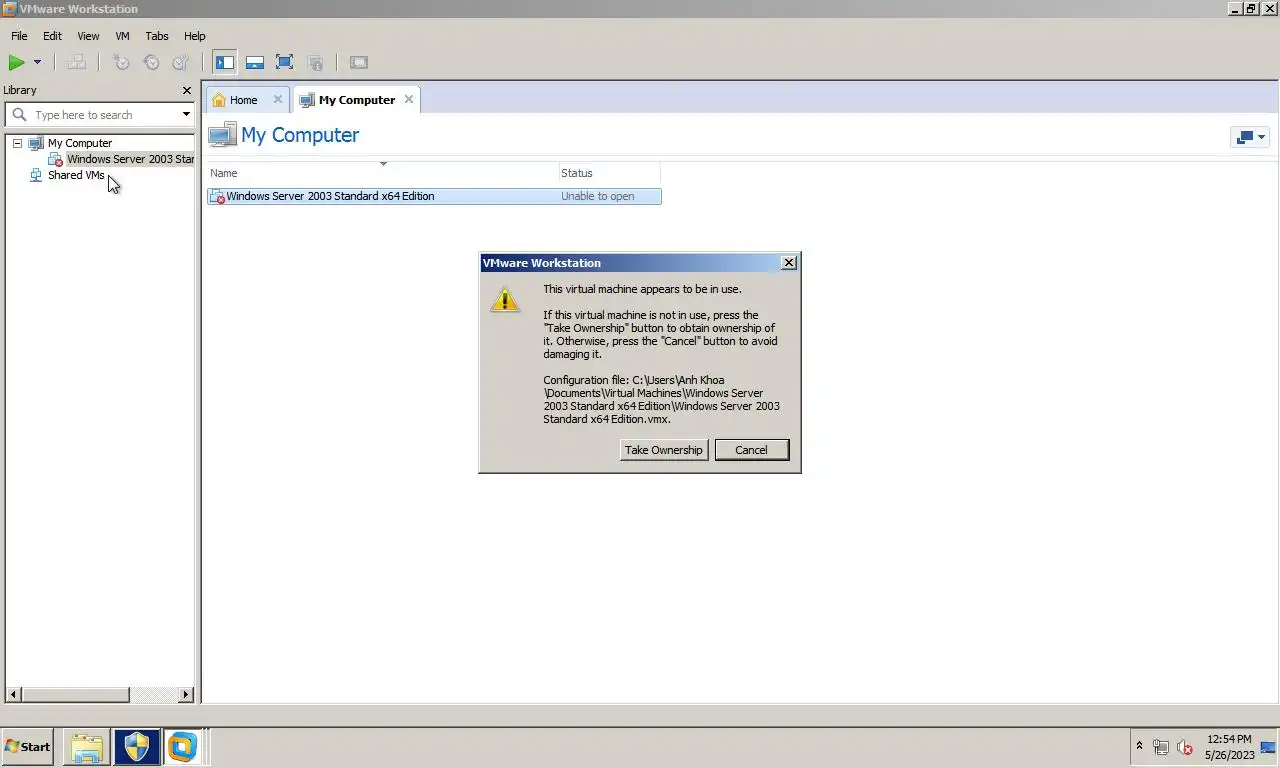
Task: Click the Full Screen mode icon
Action: pyautogui.click(x=285, y=62)
